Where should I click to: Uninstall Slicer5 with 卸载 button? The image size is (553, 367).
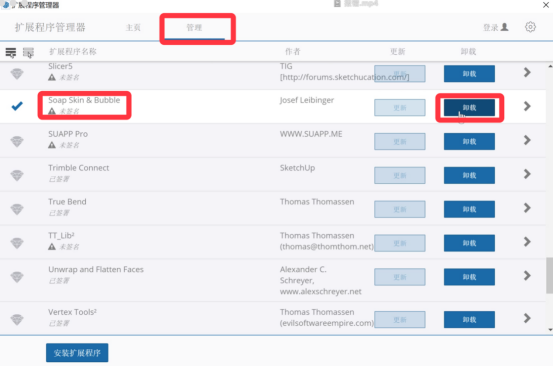coord(469,74)
